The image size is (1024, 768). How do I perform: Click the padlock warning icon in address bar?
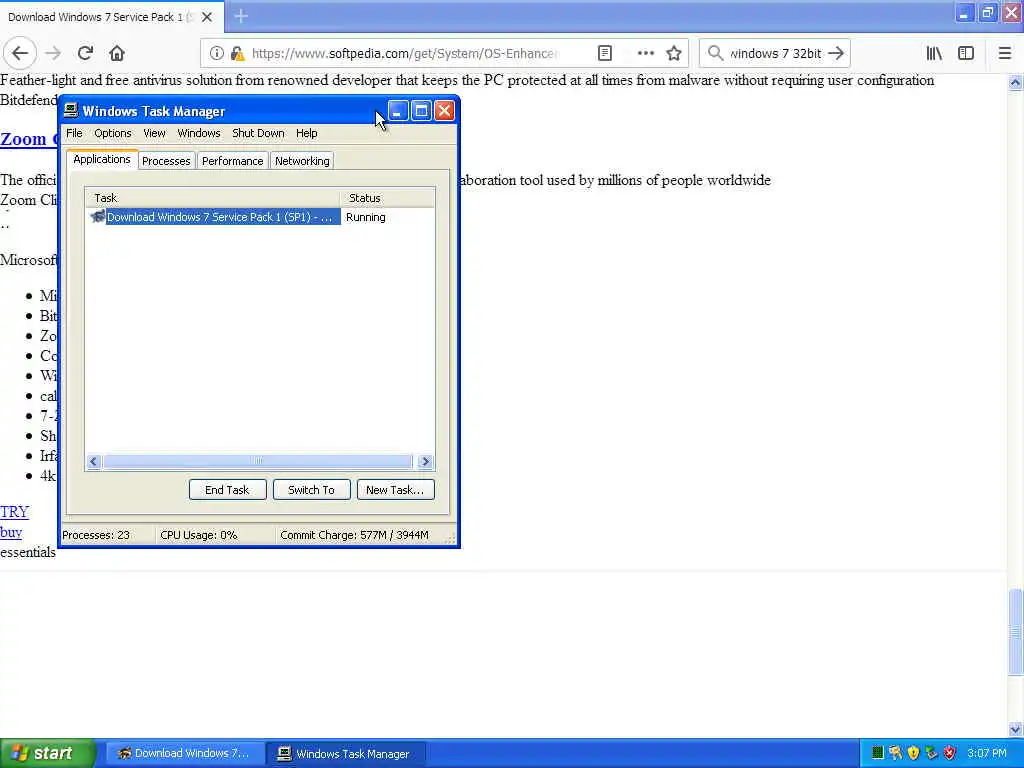(238, 54)
